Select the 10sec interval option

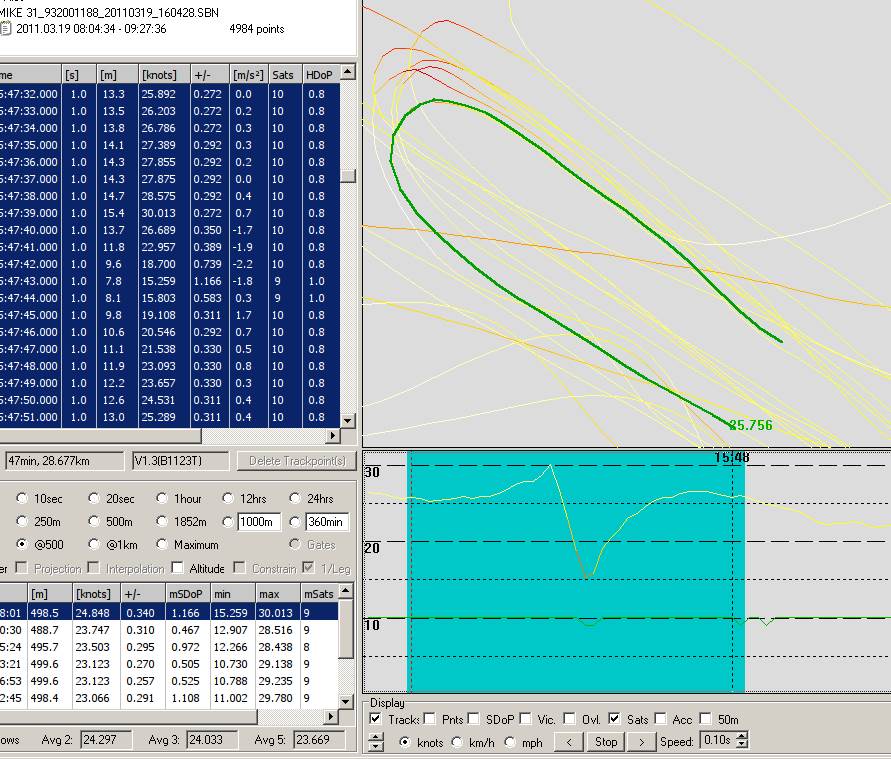click(x=19, y=498)
